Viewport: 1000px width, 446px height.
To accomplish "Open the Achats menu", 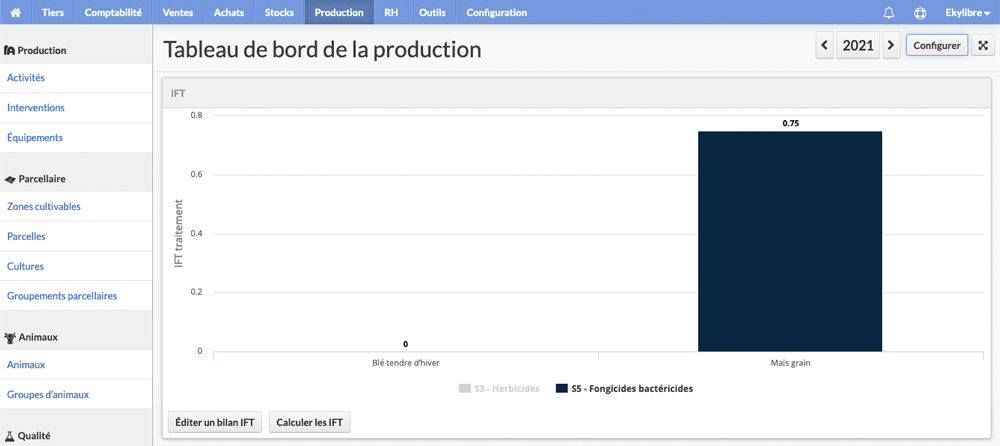I will [x=229, y=12].
